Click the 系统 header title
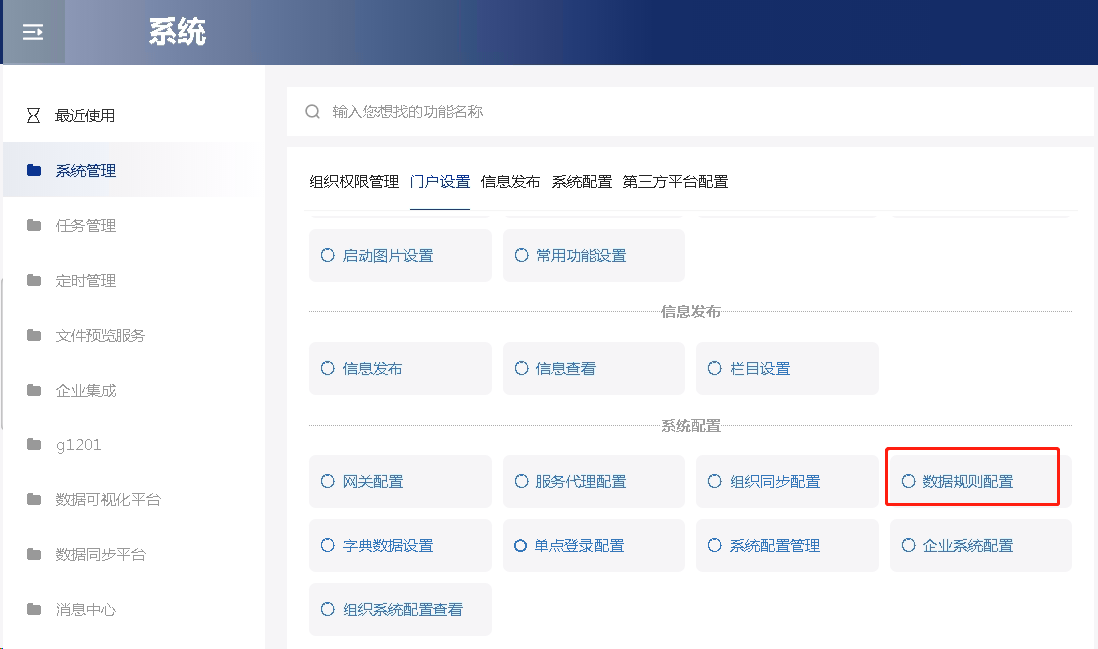This screenshot has height=649, width=1098. coord(177,32)
